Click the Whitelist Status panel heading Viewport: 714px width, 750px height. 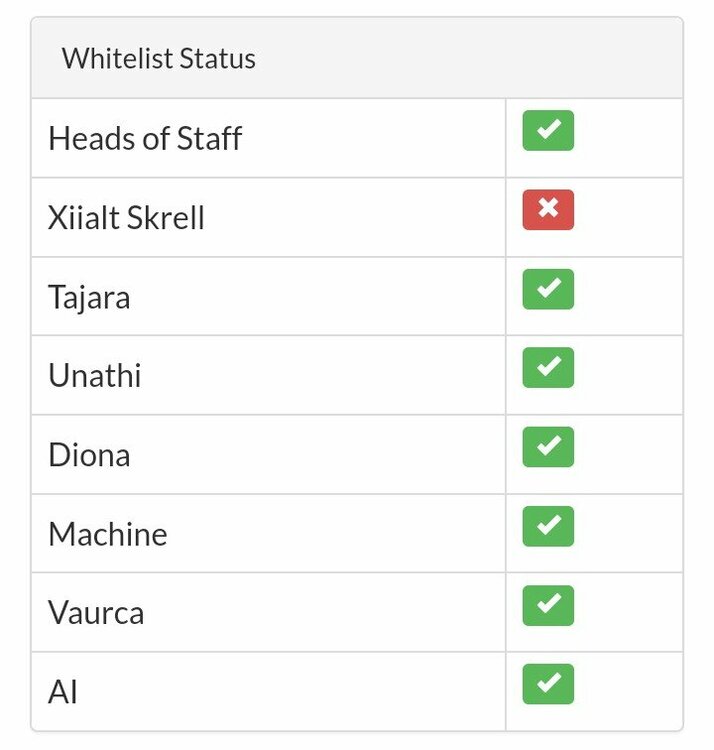click(159, 58)
